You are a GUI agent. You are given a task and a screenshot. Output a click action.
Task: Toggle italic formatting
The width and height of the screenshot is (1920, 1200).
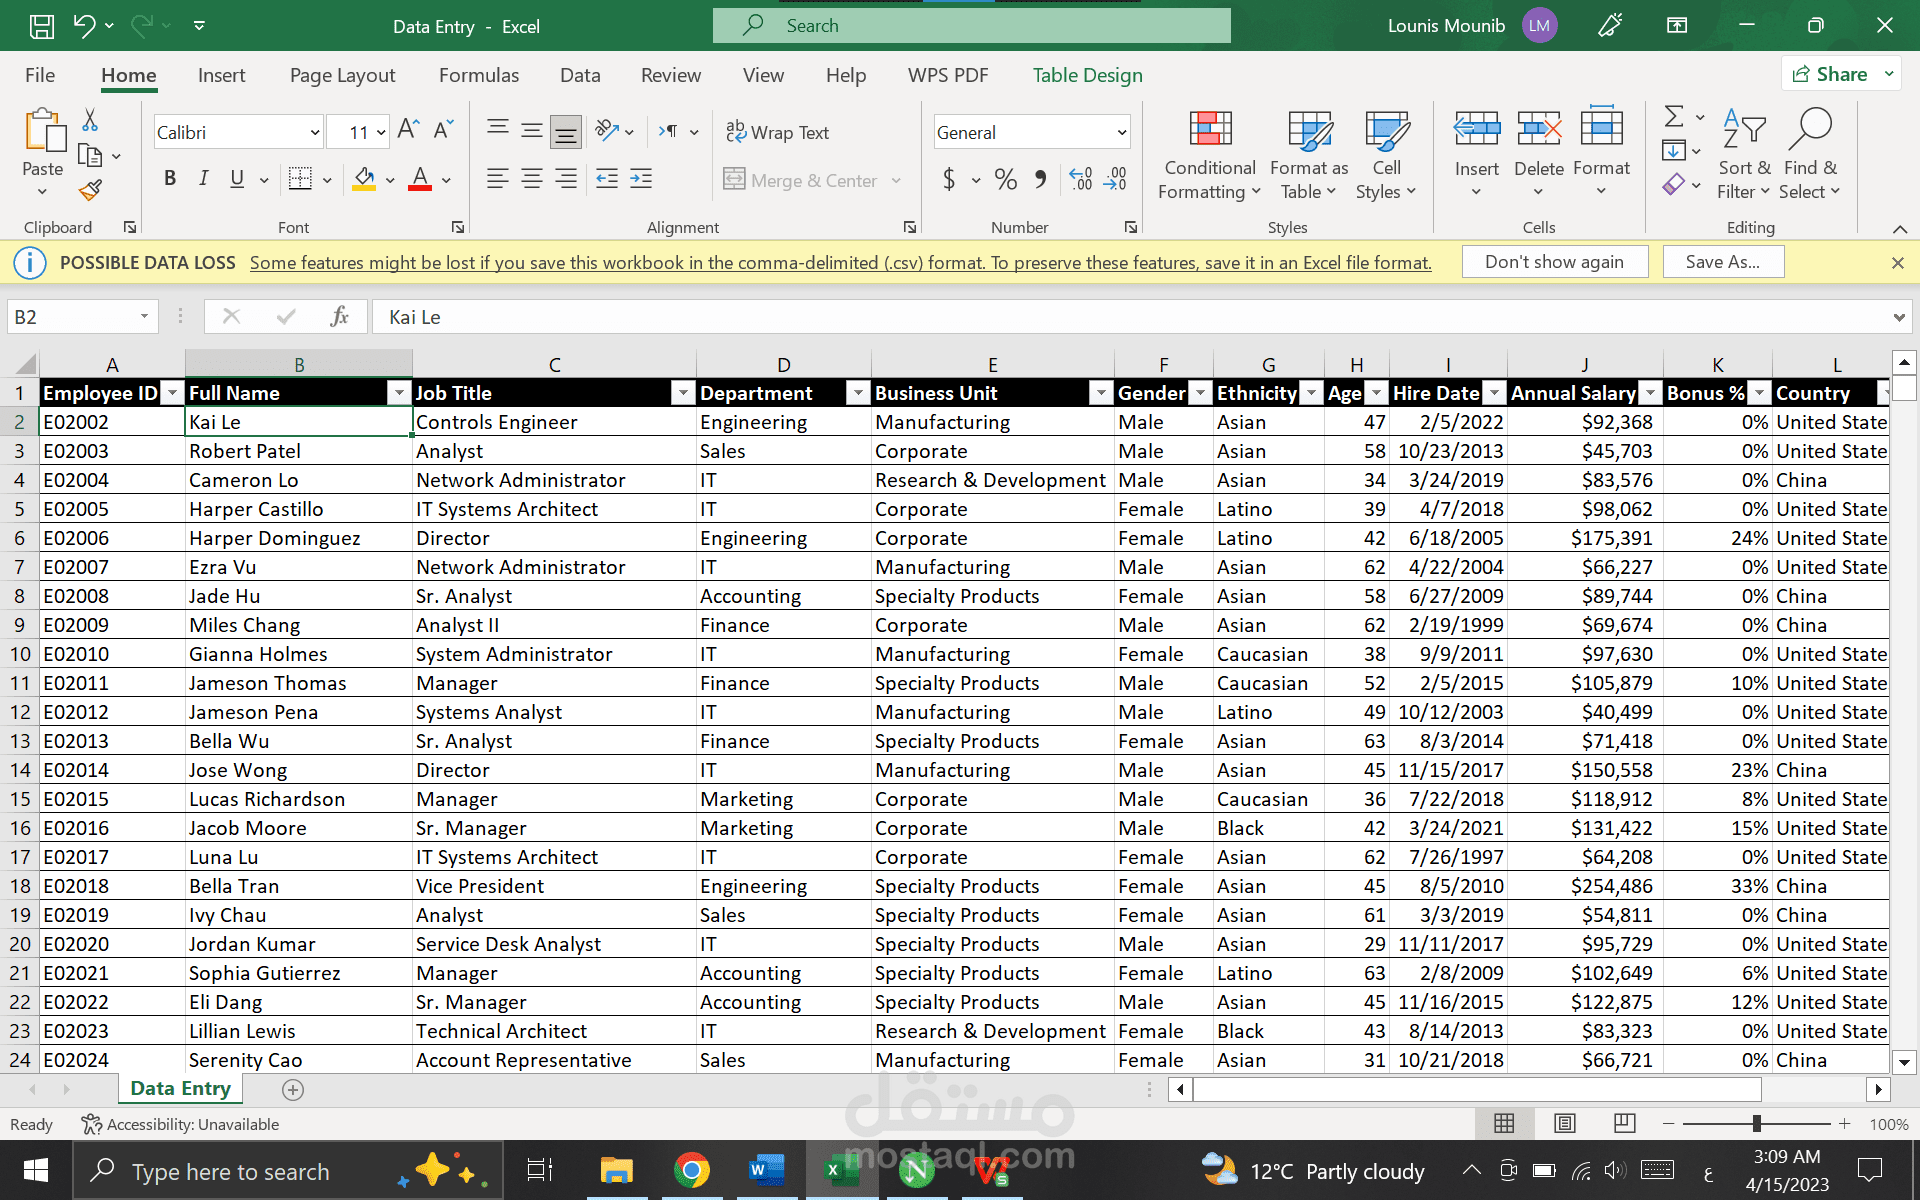click(204, 179)
